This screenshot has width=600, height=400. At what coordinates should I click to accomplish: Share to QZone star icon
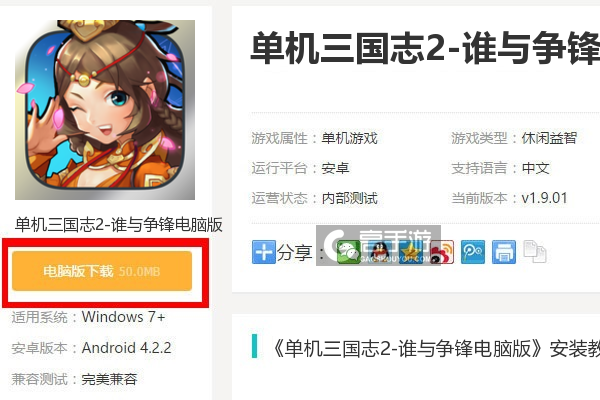[x=411, y=252]
